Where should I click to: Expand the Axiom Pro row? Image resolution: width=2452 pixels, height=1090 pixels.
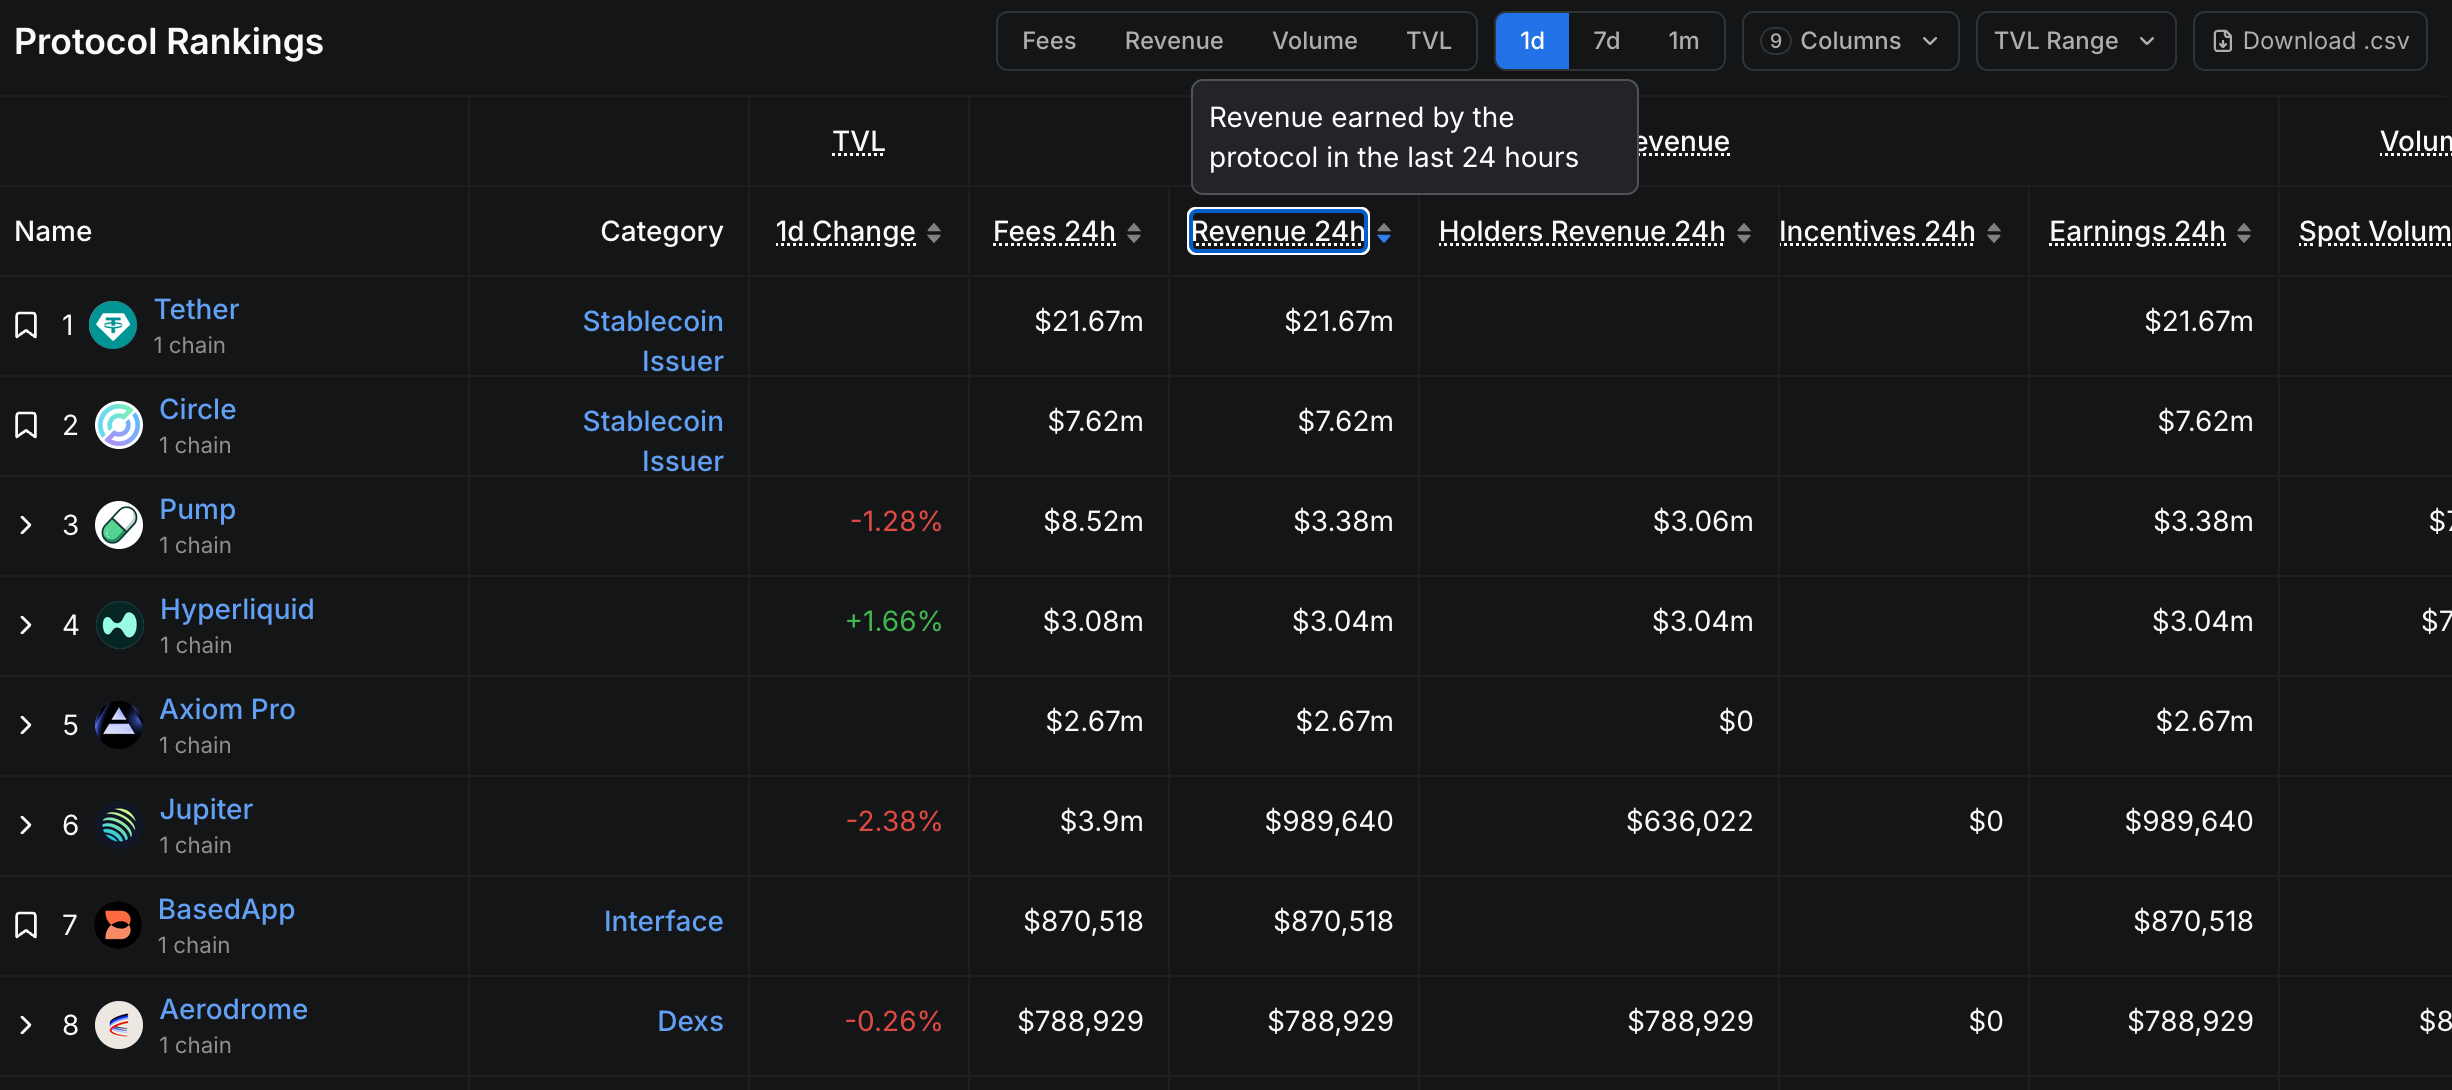(26, 725)
